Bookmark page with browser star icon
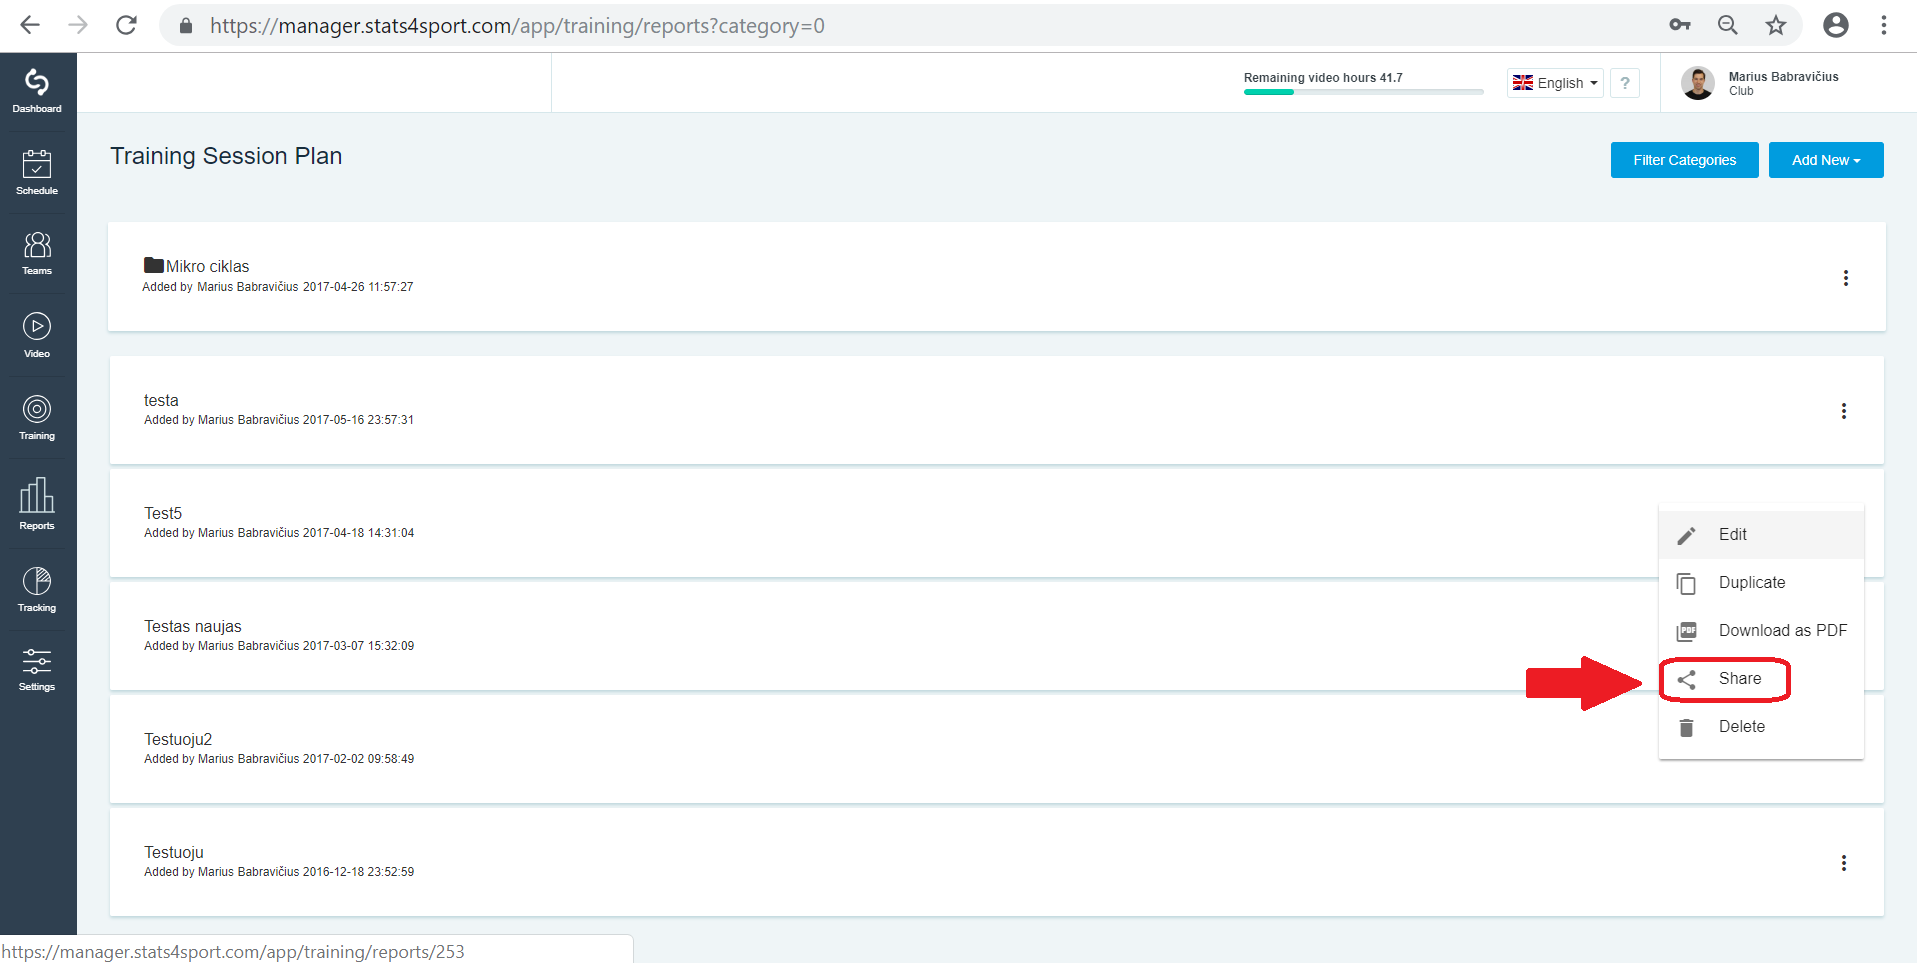 click(1776, 25)
